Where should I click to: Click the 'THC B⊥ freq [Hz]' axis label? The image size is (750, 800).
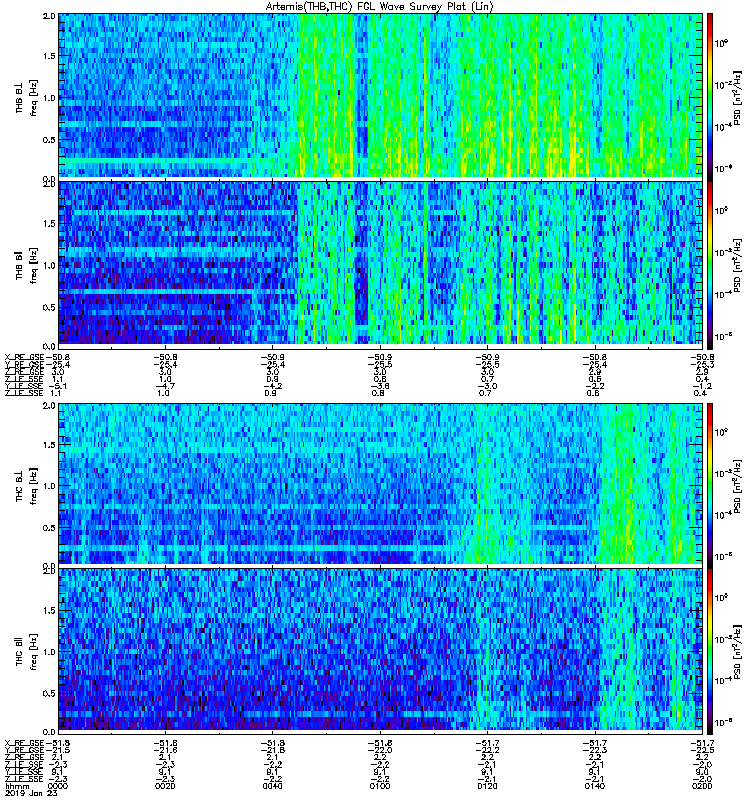(27, 486)
